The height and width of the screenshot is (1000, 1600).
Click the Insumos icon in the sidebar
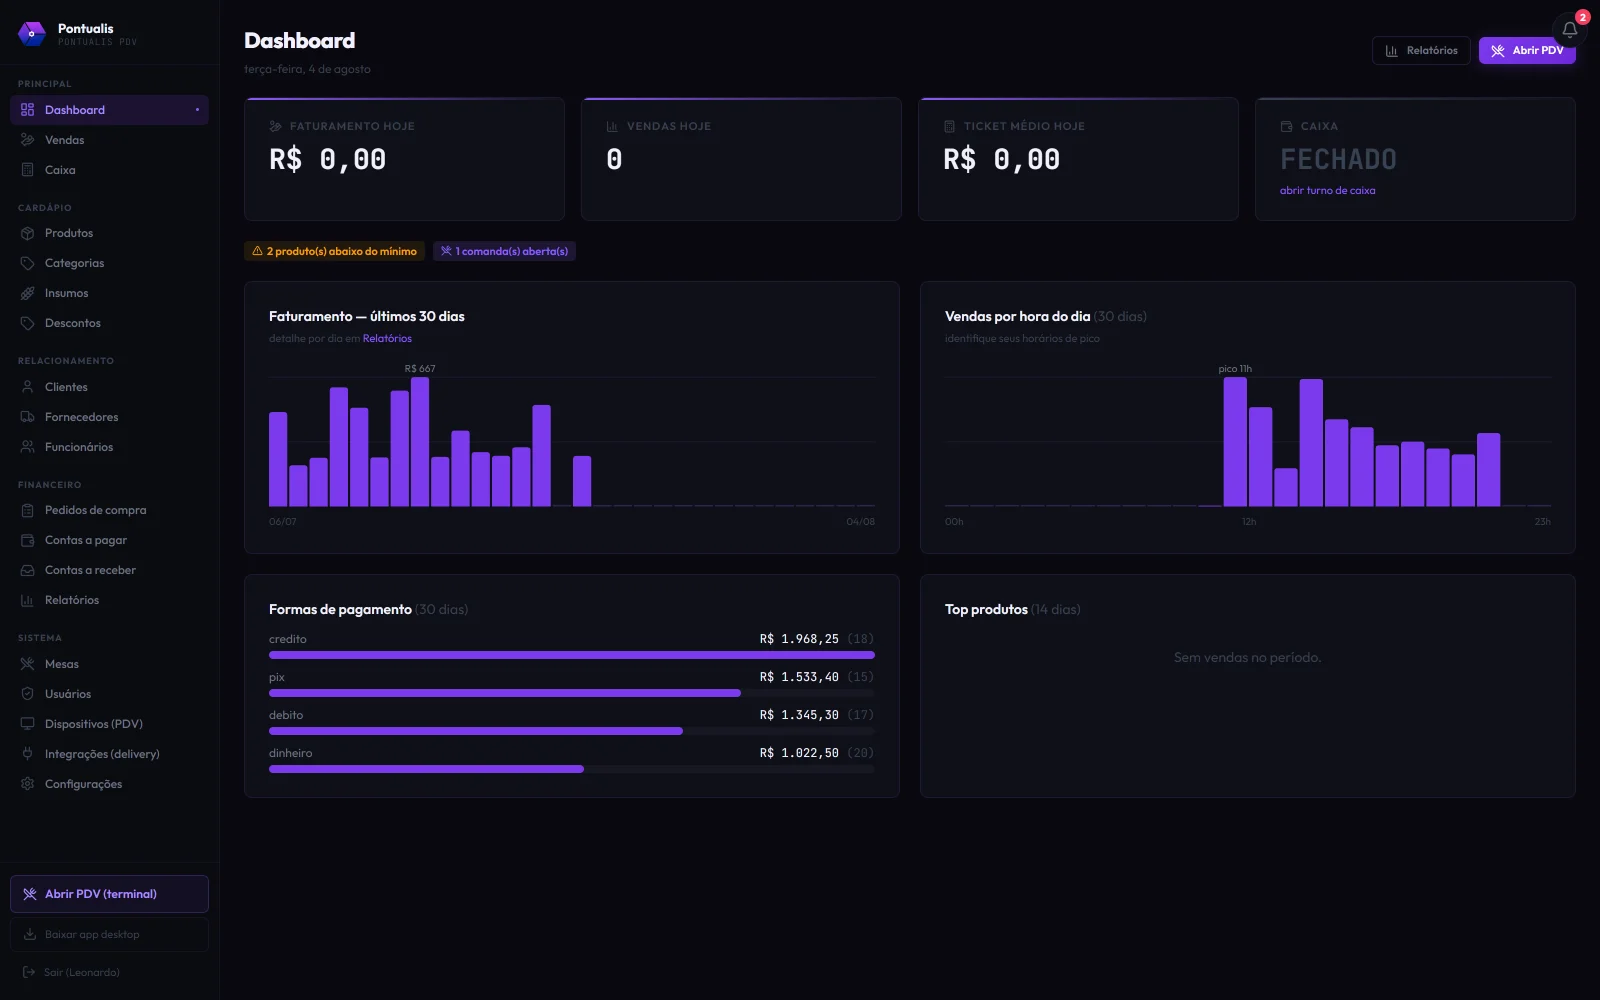tap(27, 293)
